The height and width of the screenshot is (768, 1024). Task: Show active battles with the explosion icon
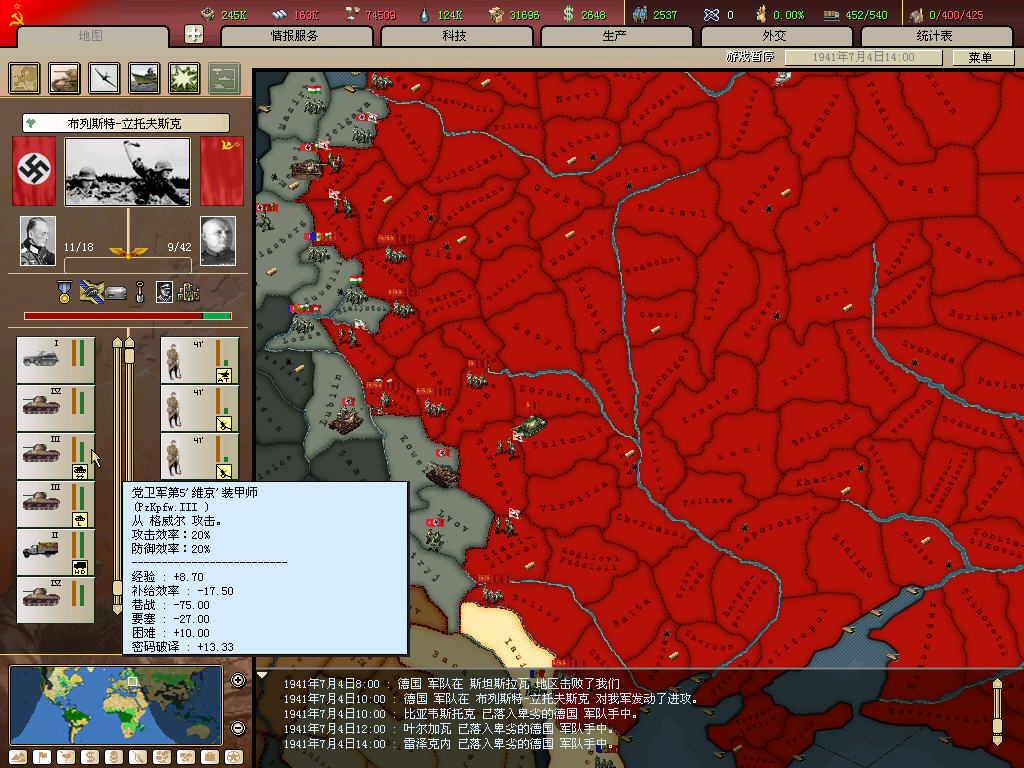[x=184, y=77]
